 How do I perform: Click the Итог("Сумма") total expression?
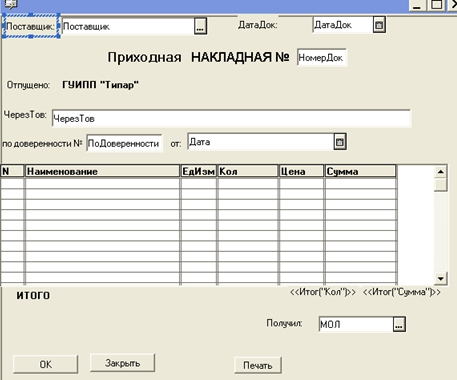pos(402,292)
